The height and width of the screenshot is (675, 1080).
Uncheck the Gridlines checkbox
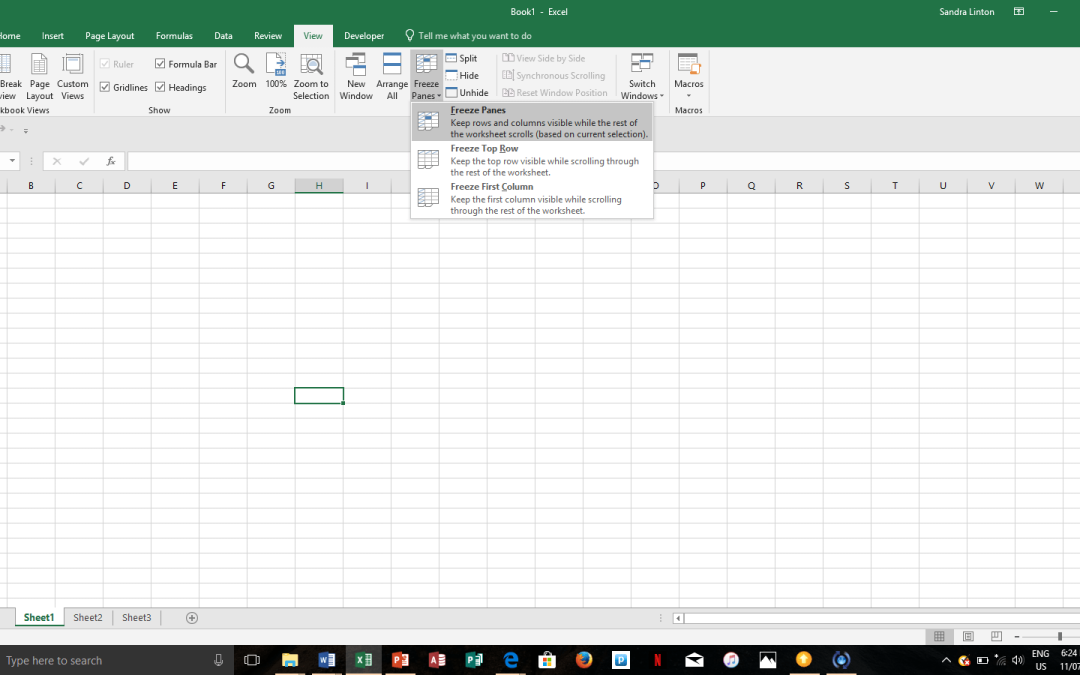[x=105, y=87]
